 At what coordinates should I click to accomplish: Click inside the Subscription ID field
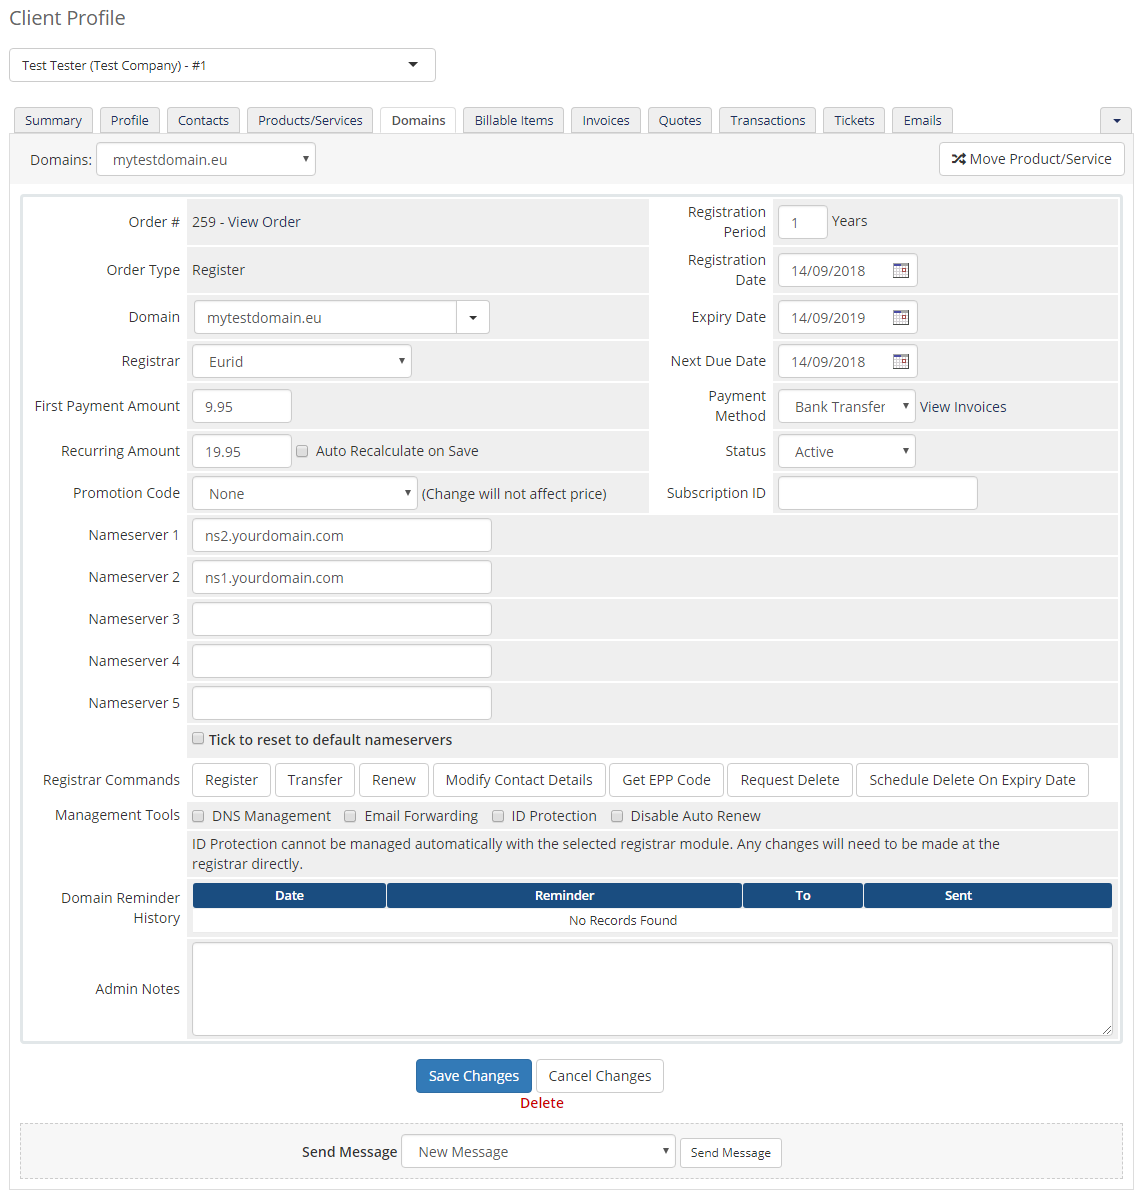pos(877,493)
